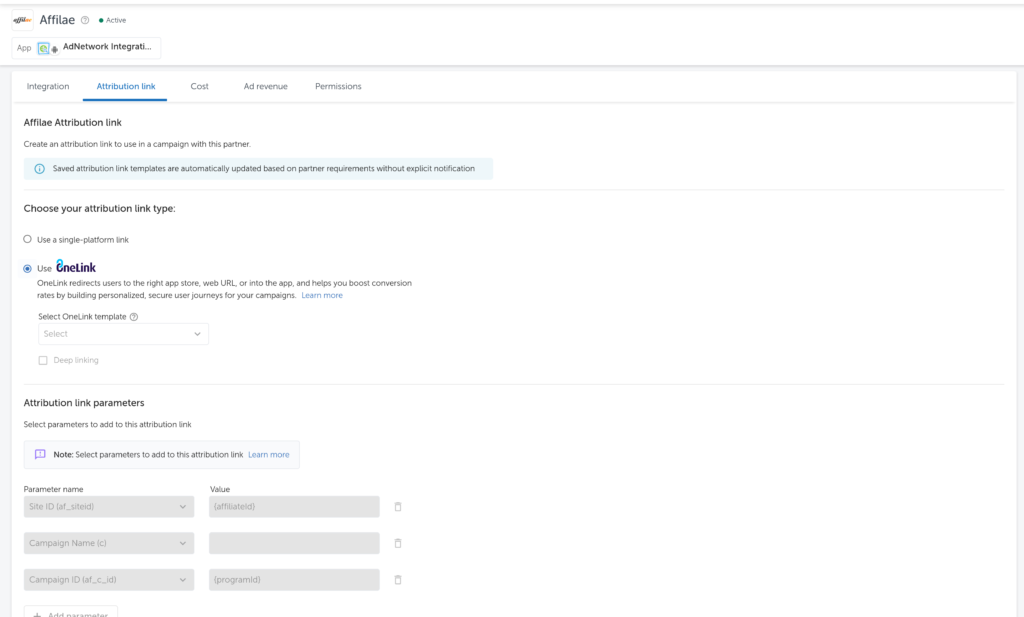Image resolution: width=1024 pixels, height=617 pixels.
Task: Switch to the Integration tab
Action: click(x=48, y=86)
